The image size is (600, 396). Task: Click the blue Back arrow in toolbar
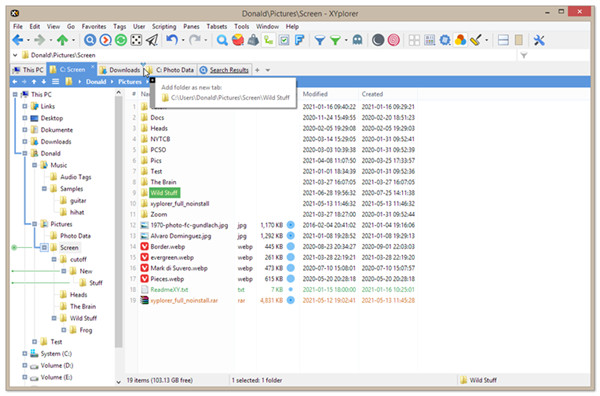click(18, 40)
